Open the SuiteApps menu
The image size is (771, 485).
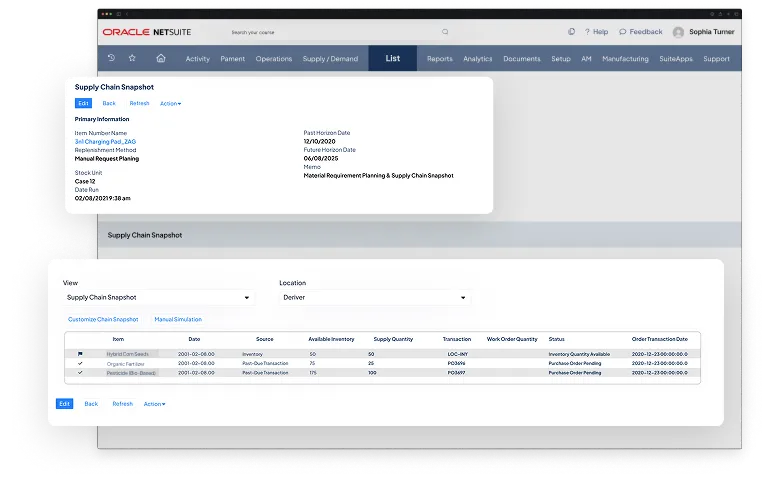click(x=676, y=59)
